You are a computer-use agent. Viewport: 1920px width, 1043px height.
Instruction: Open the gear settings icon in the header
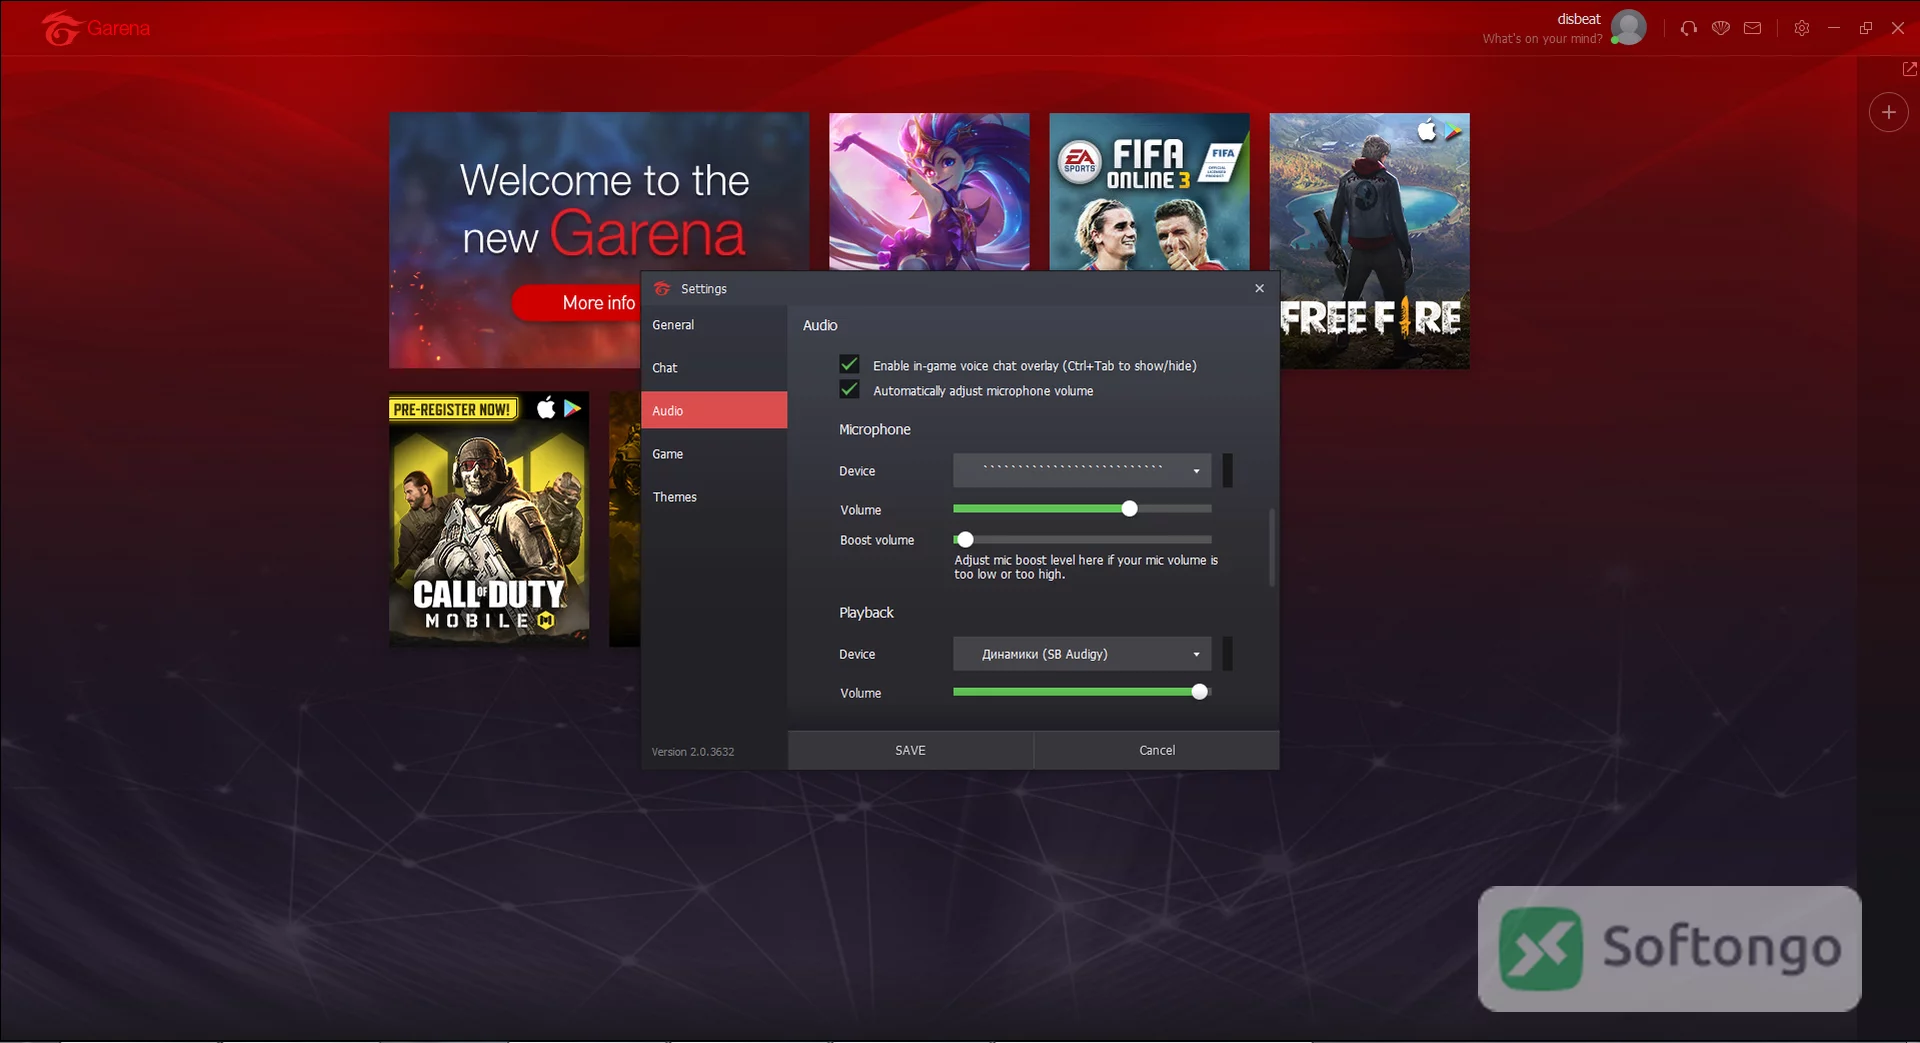coord(1802,28)
